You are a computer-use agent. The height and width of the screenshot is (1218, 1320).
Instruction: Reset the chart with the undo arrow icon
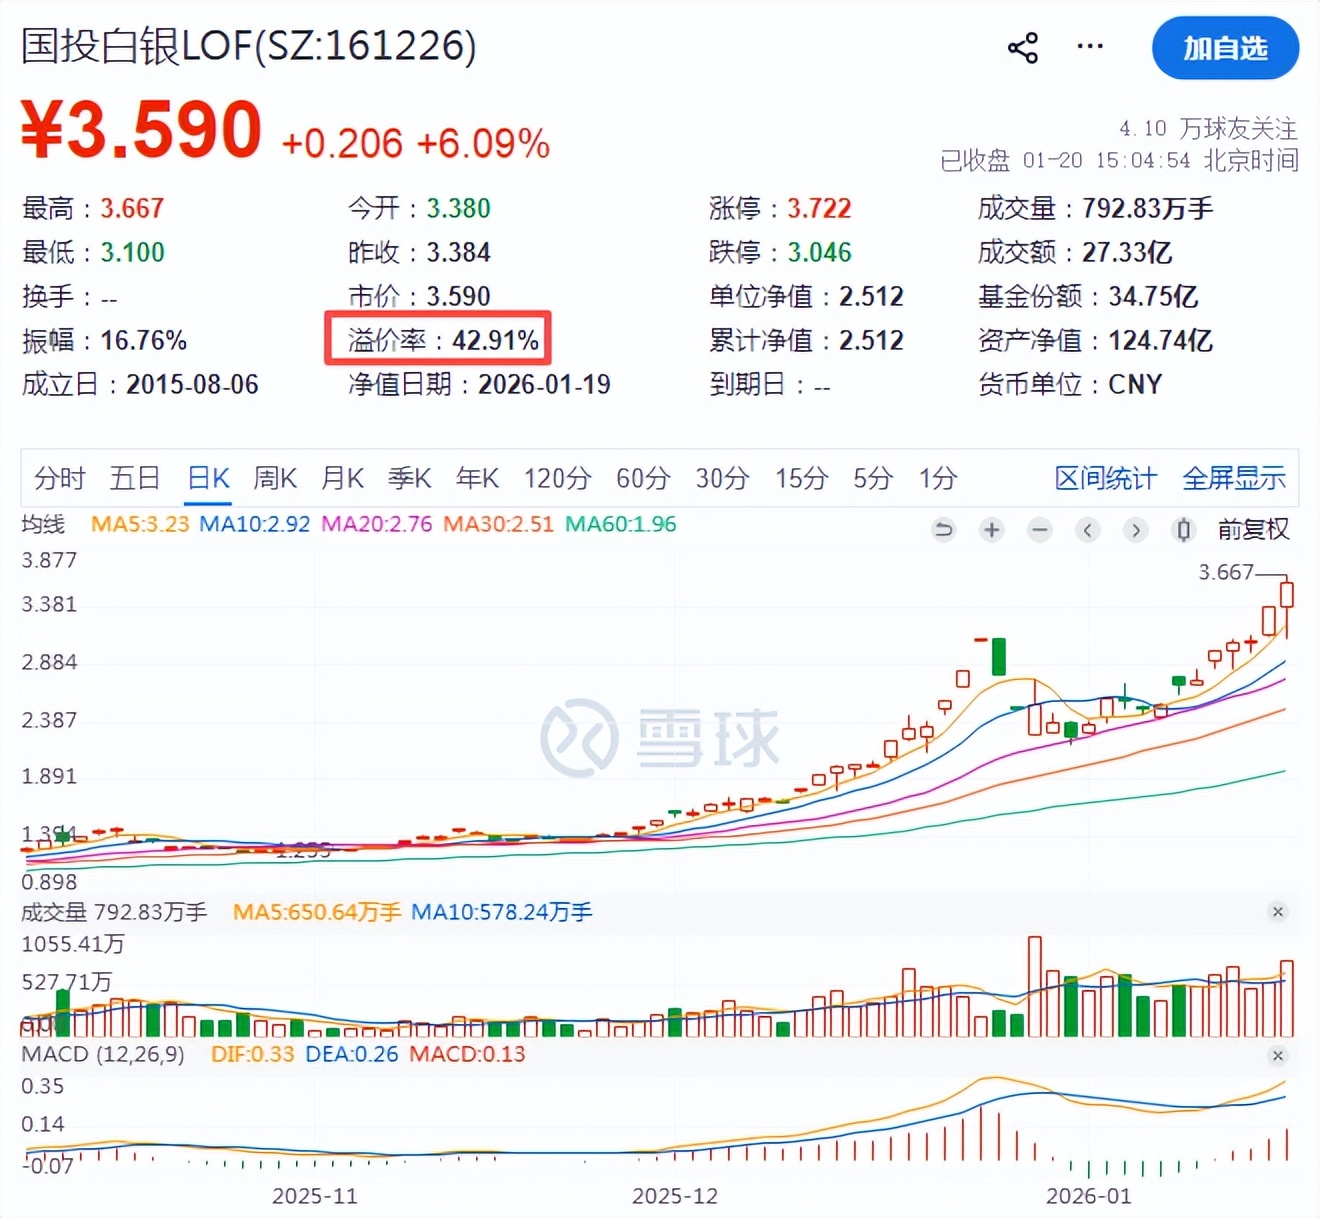(x=943, y=530)
